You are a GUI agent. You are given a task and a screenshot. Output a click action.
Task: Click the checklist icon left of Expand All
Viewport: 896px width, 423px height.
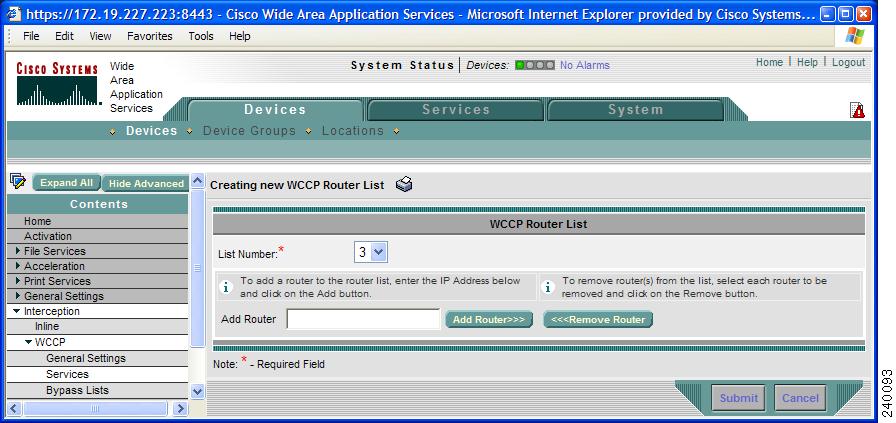pyautogui.click(x=18, y=181)
